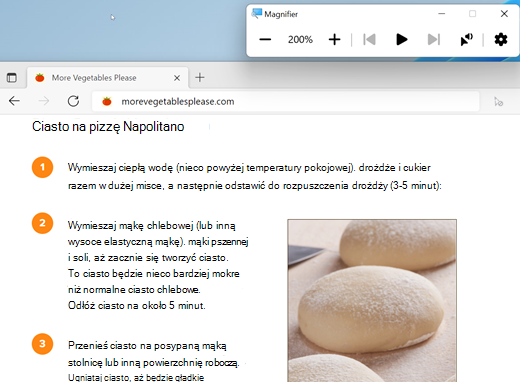Image resolution: width=520 pixels, height=382 pixels.
Task: Go forward in the browser
Action: (x=44, y=101)
